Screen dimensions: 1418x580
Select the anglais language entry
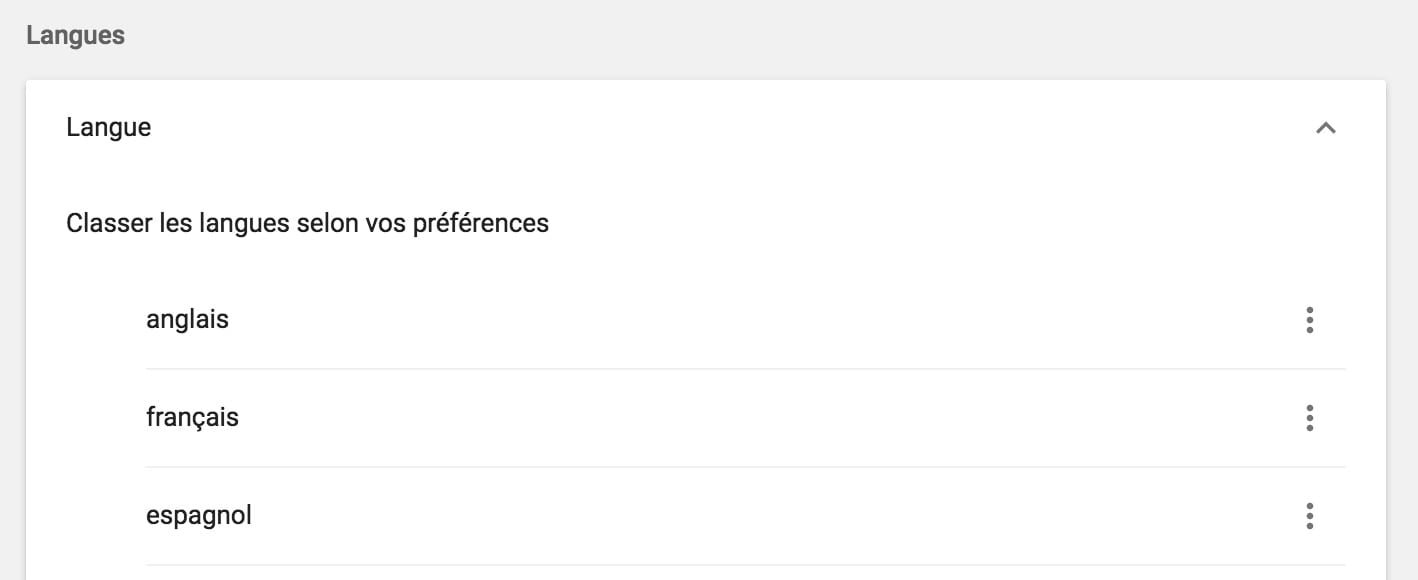[x=188, y=320]
